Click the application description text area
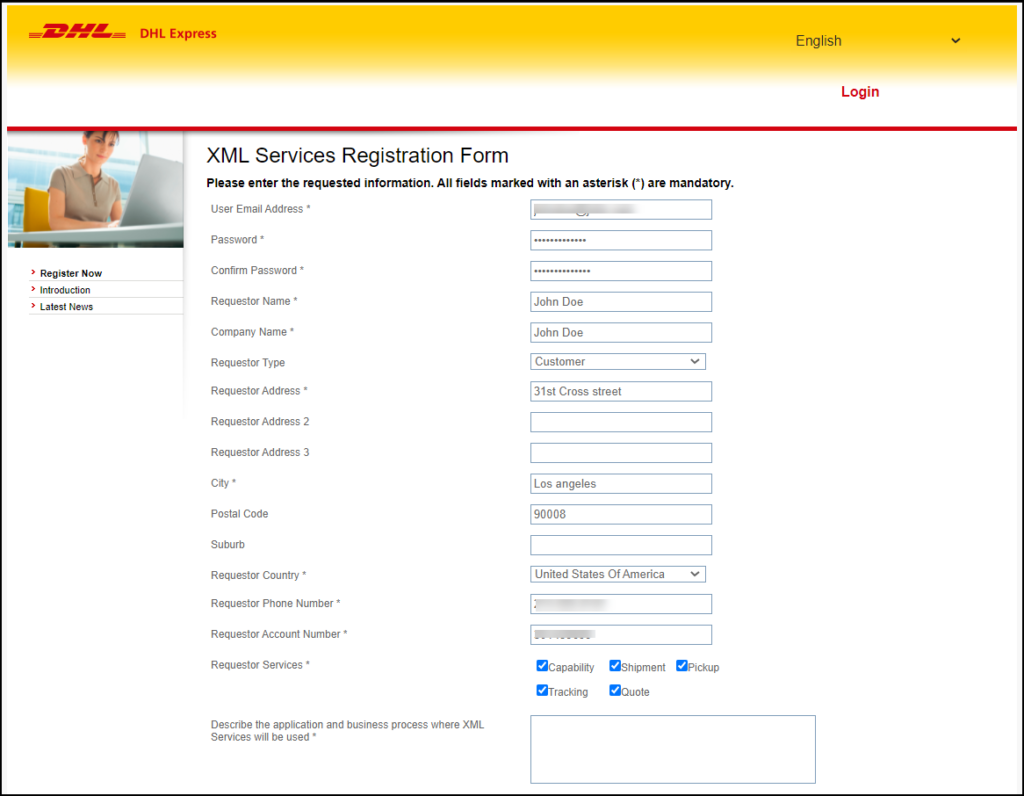Screen dimensions: 1024x796 click(672, 749)
